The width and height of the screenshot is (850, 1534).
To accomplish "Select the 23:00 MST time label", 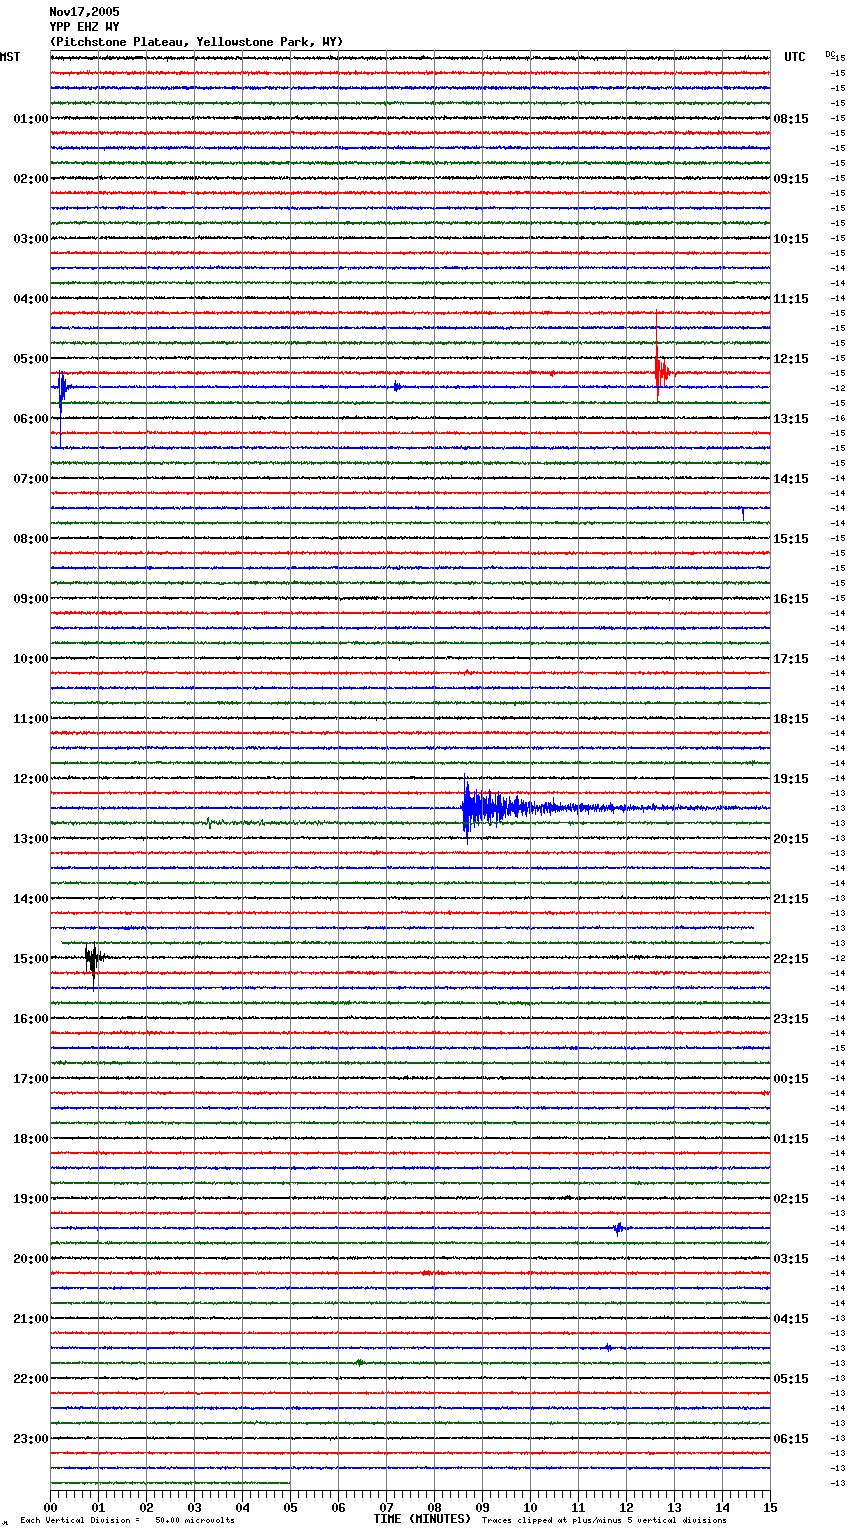I will pos(31,1439).
